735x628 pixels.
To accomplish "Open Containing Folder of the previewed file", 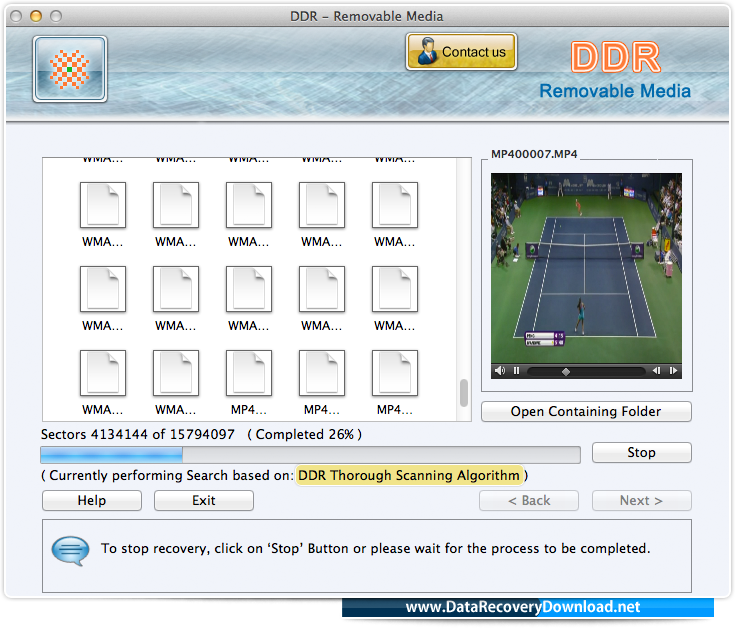I will 586,411.
